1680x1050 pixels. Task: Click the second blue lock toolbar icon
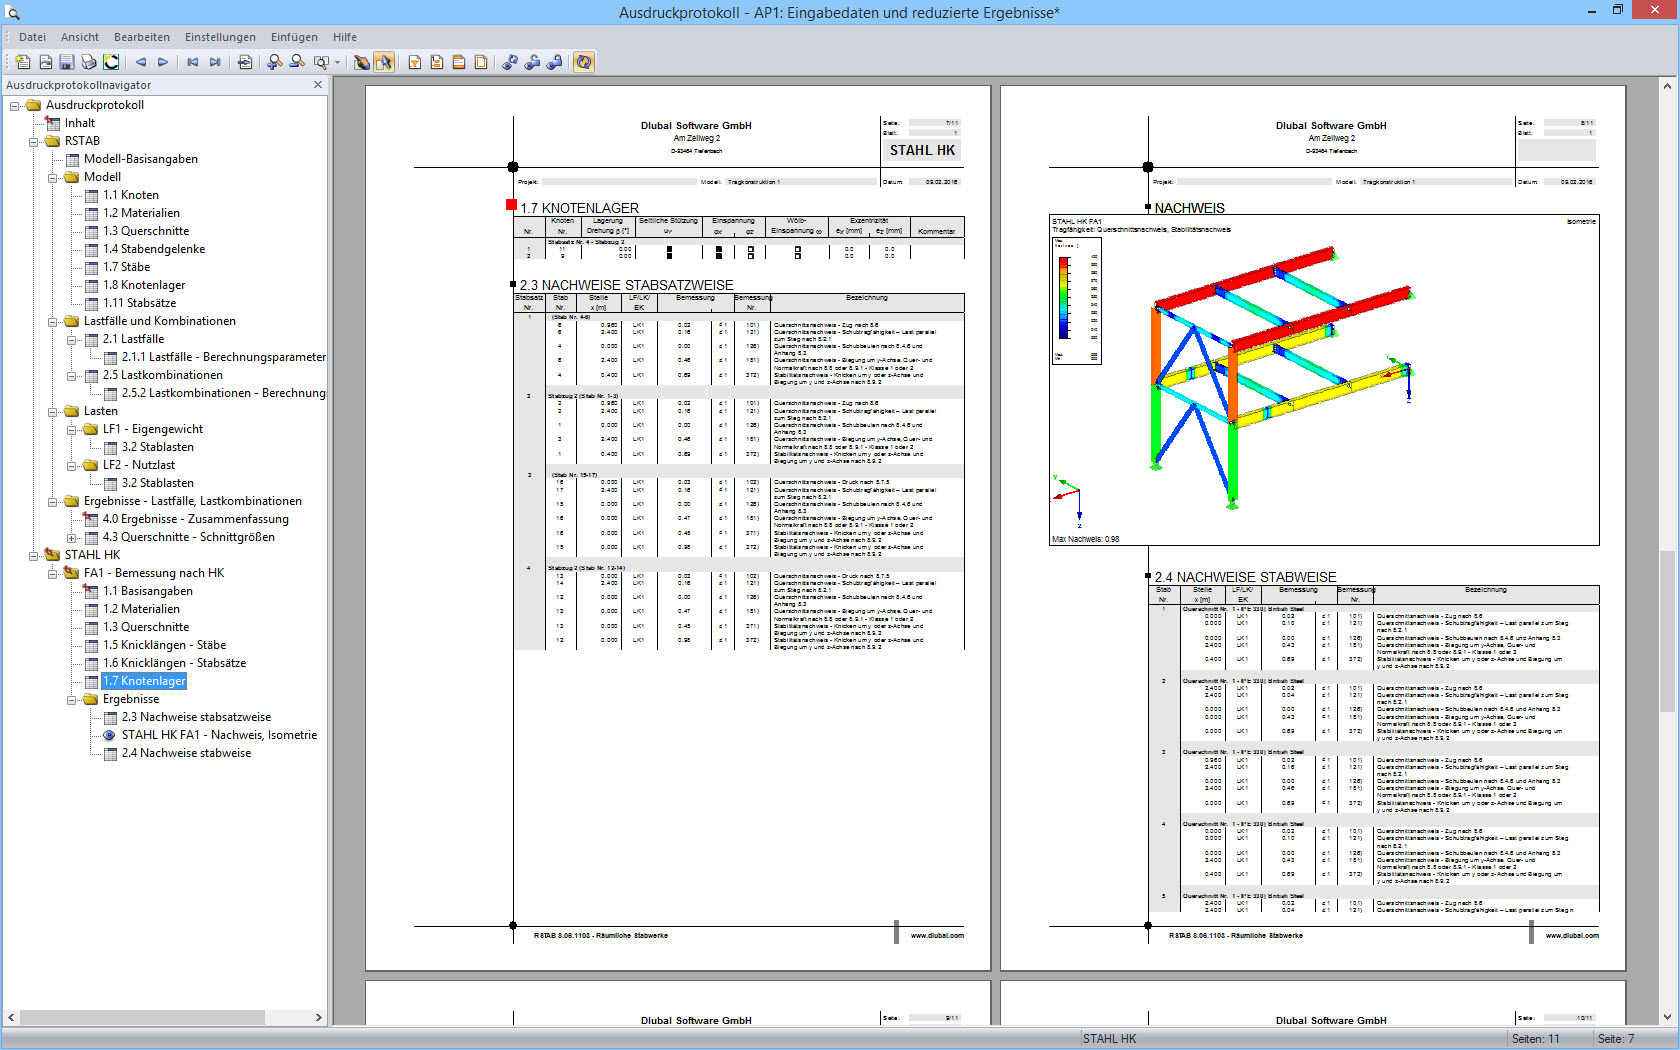[x=532, y=62]
